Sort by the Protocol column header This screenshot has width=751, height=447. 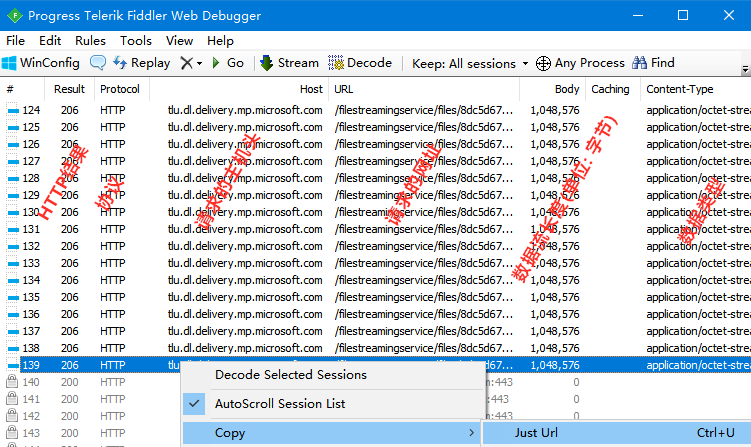(x=122, y=89)
